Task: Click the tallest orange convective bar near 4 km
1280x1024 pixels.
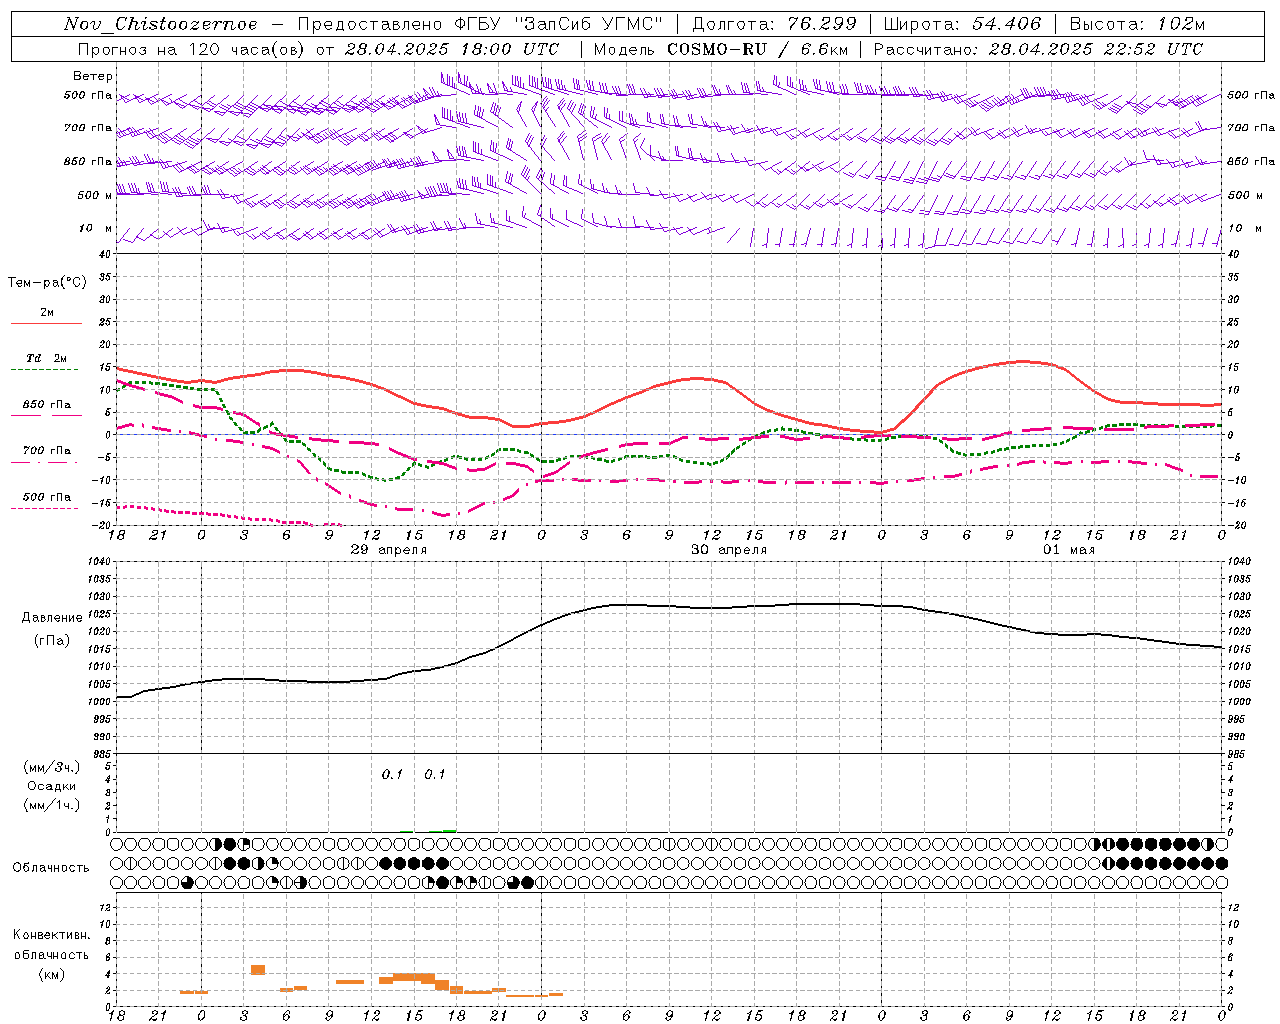Action: [258, 969]
